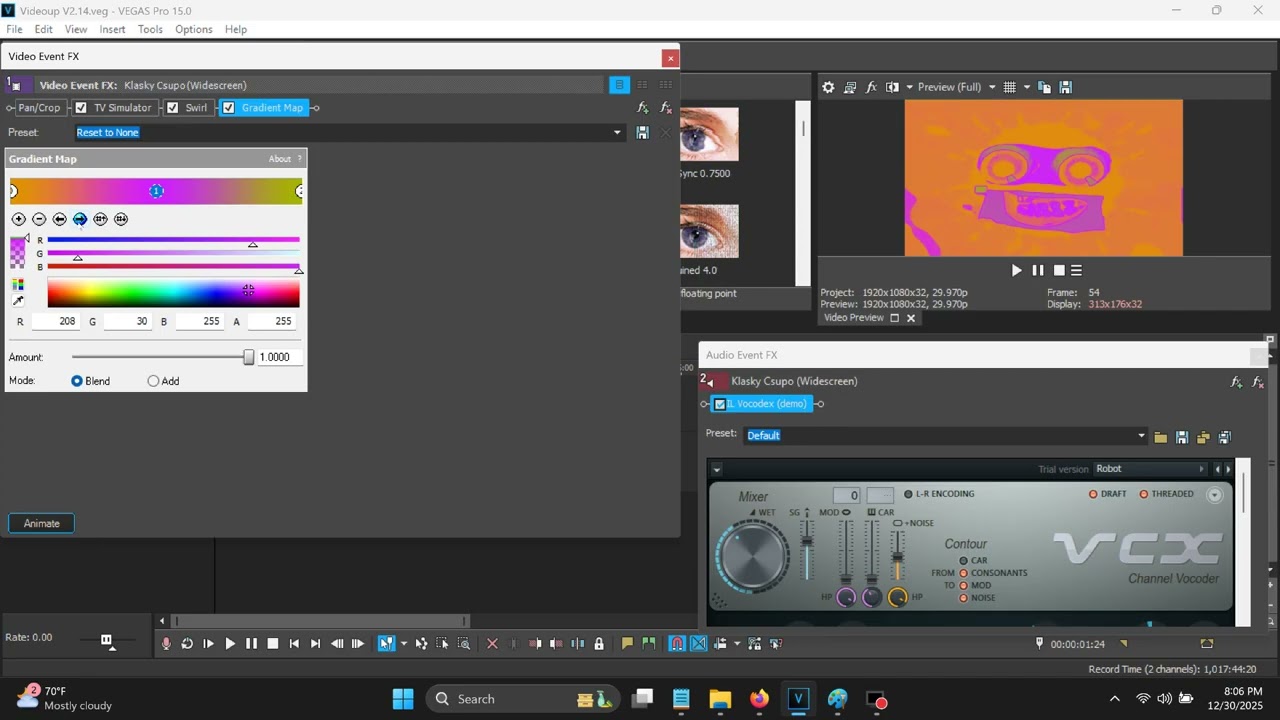1280x720 pixels.
Task: Click the R value field showing 208
Action: [x=56, y=322]
